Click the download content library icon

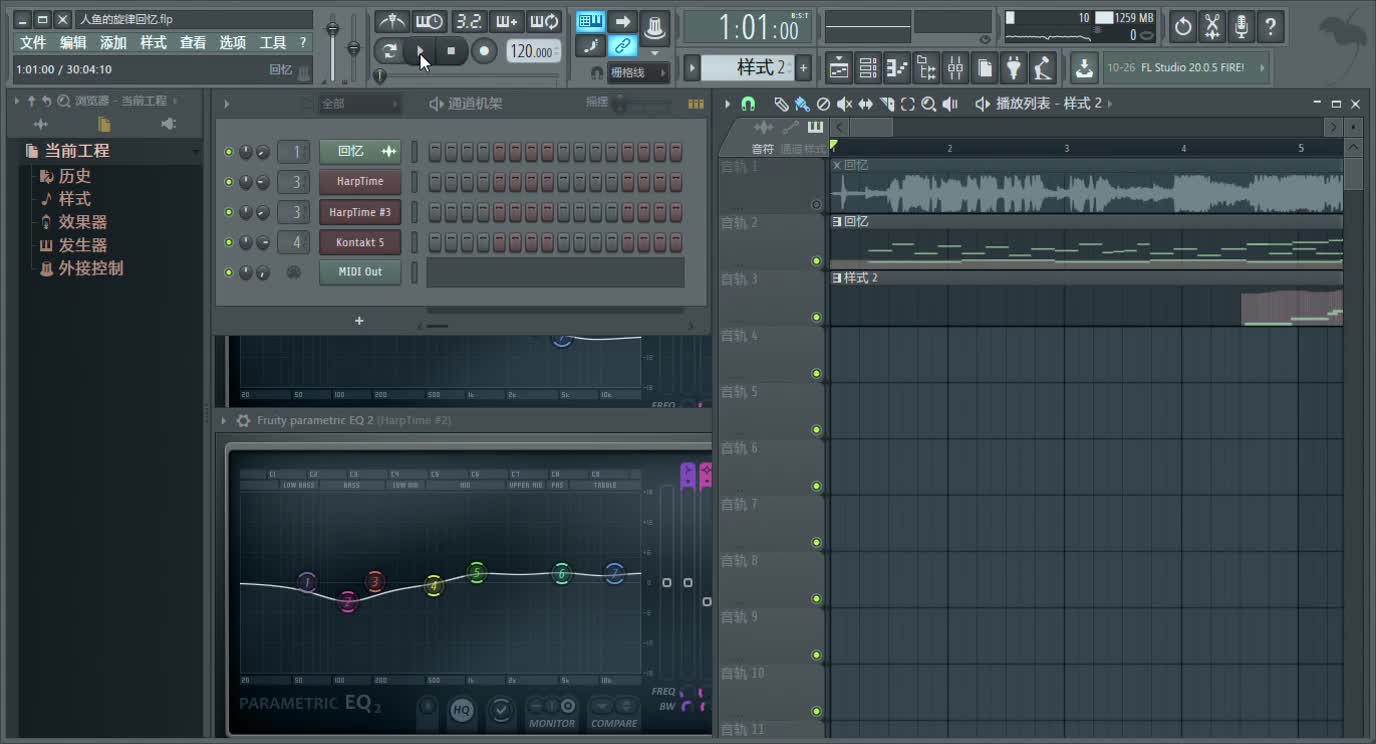(1084, 68)
